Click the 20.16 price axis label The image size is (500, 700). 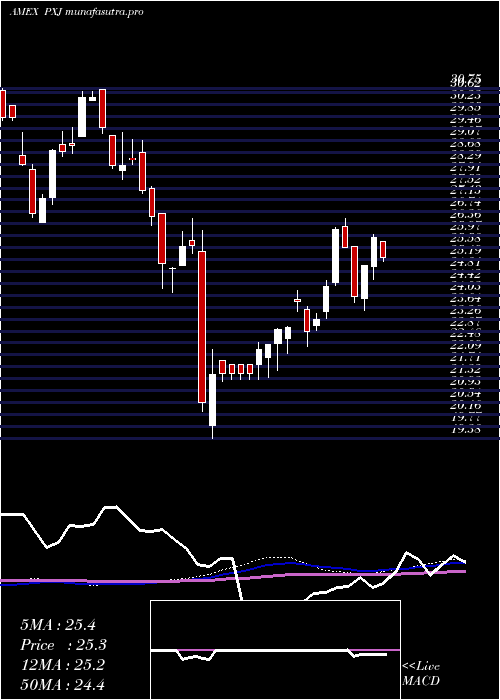(465, 406)
